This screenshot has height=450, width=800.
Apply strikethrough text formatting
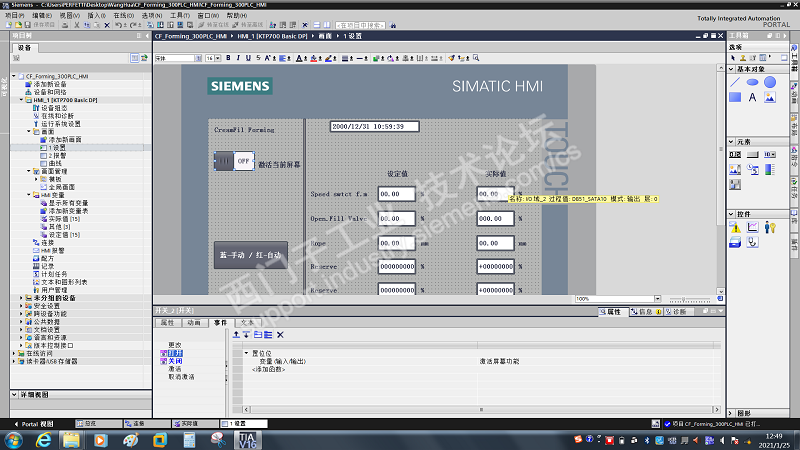(258, 58)
